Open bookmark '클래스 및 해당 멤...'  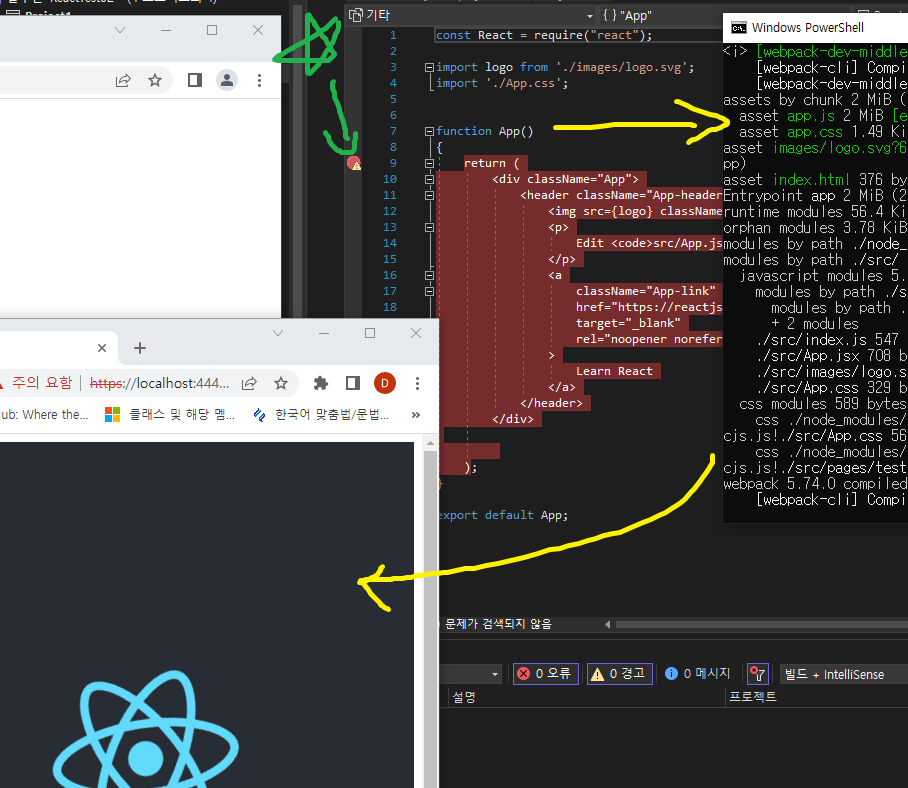coord(170,415)
